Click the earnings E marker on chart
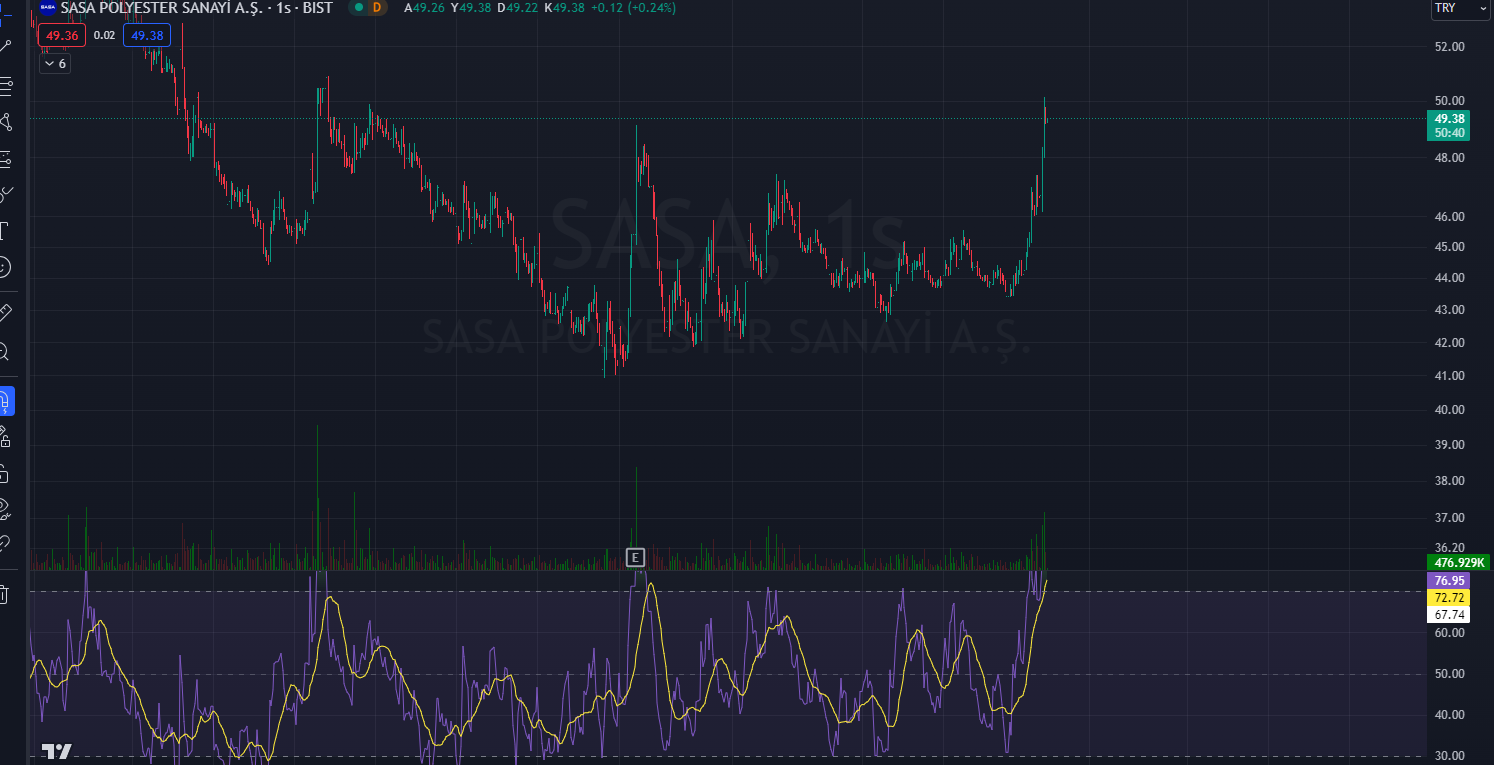 click(x=635, y=557)
